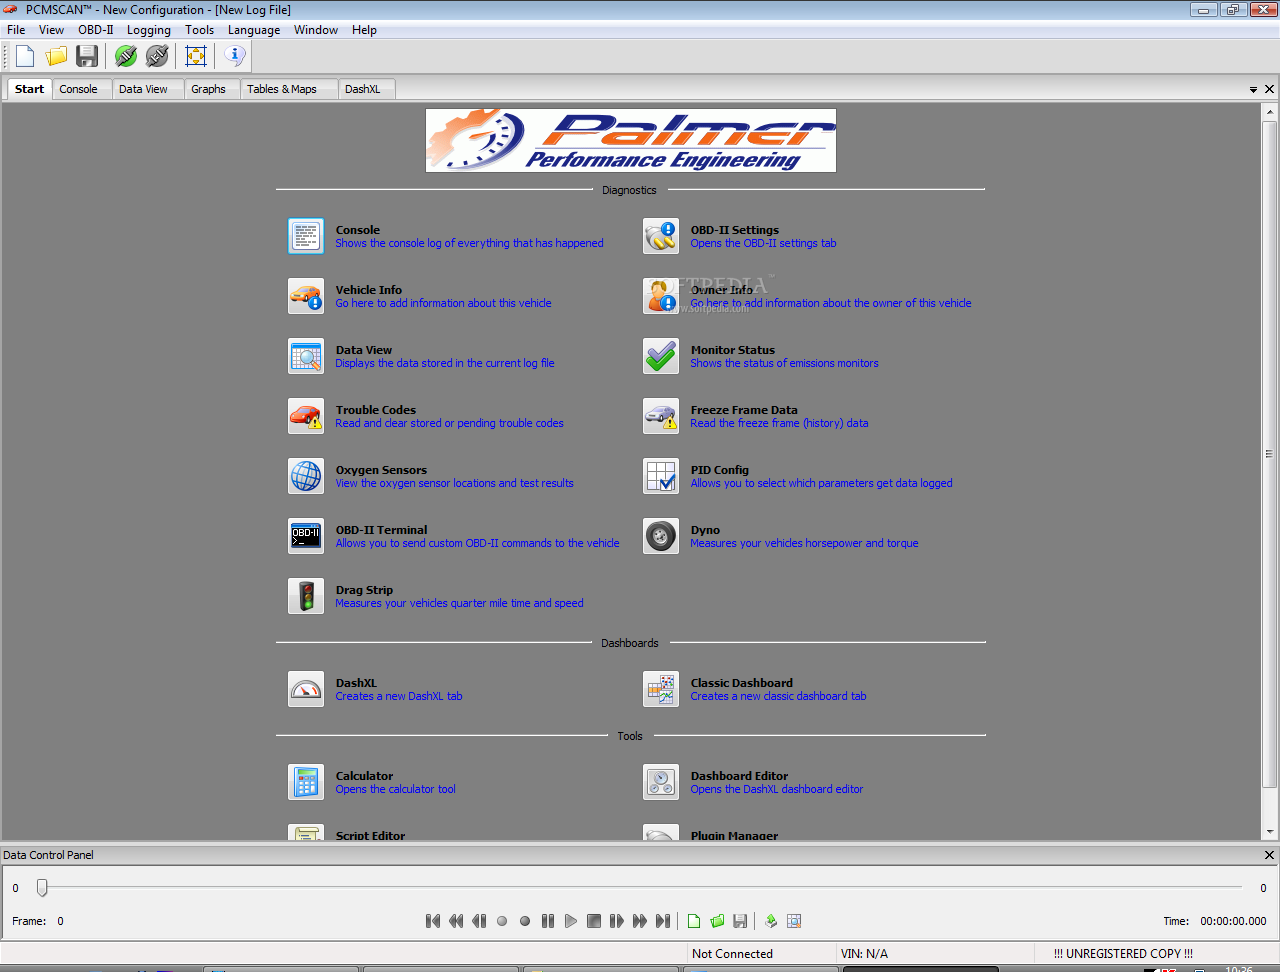Click the data view icon in Data Control Panel
Screen dimensions: 1280x972
pos(794,921)
